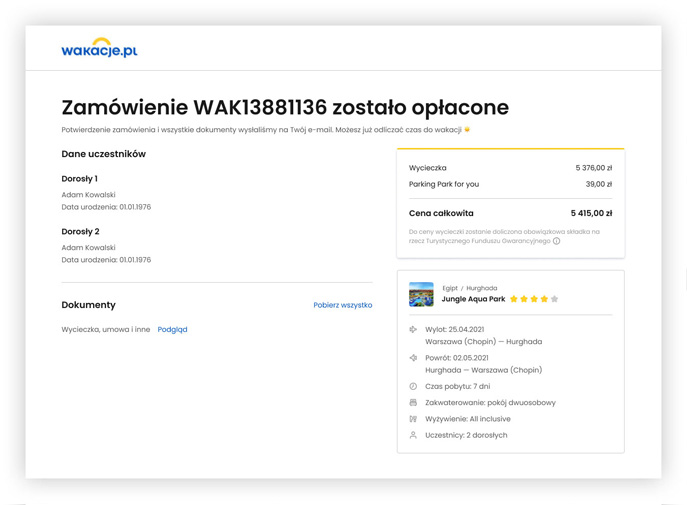The image size is (687, 505).
Task: Click the Wycieczka price row label
Action: 428,168
